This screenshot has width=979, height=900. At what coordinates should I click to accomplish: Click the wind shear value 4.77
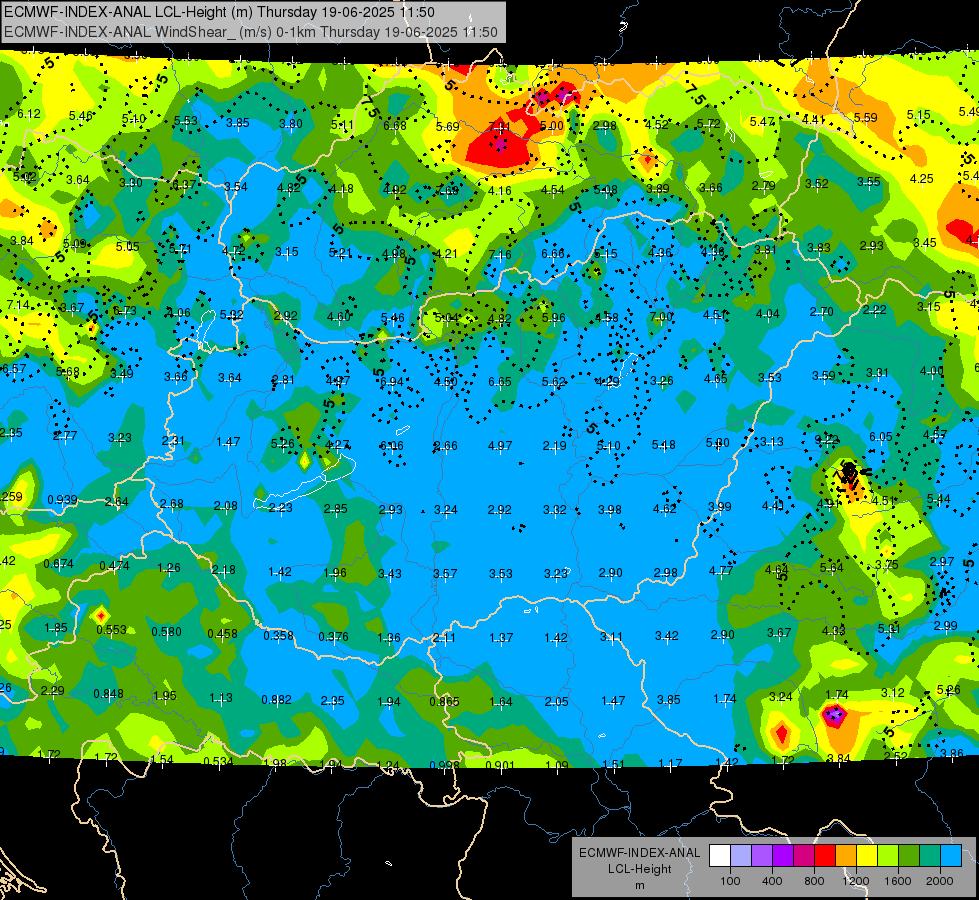(x=721, y=570)
